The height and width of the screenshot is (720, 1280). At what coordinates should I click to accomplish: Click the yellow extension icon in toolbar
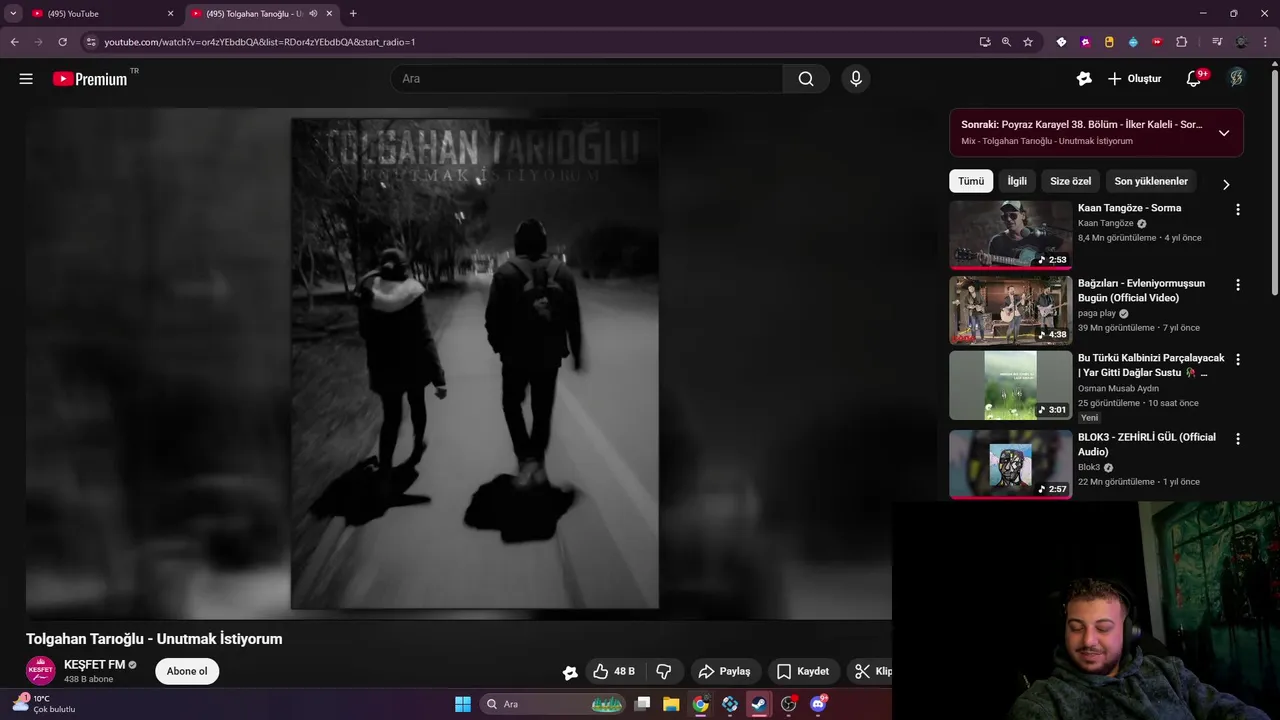click(x=1109, y=42)
